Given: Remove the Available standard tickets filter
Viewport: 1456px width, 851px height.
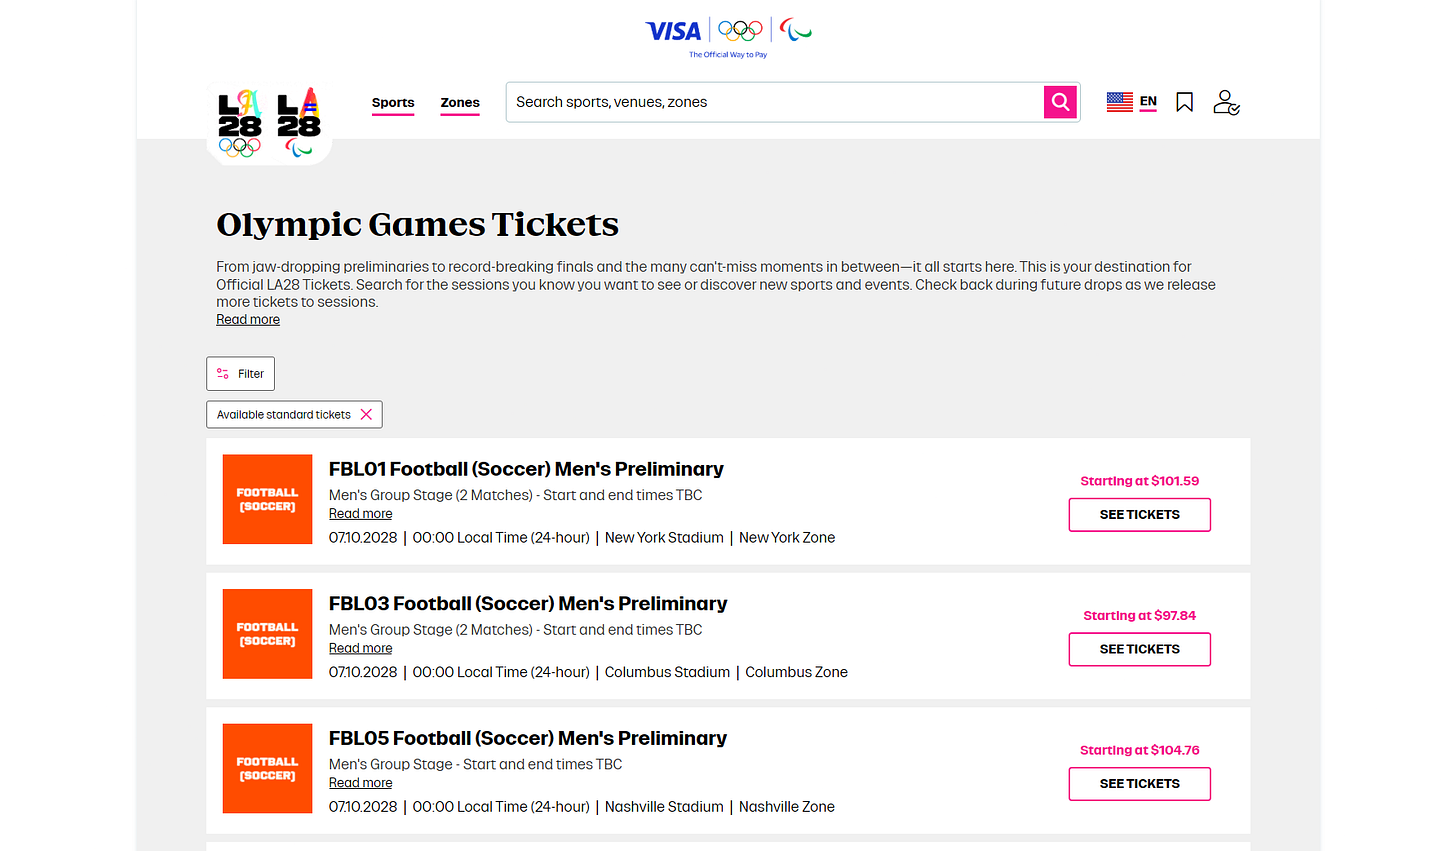Looking at the screenshot, I should click(x=366, y=414).
